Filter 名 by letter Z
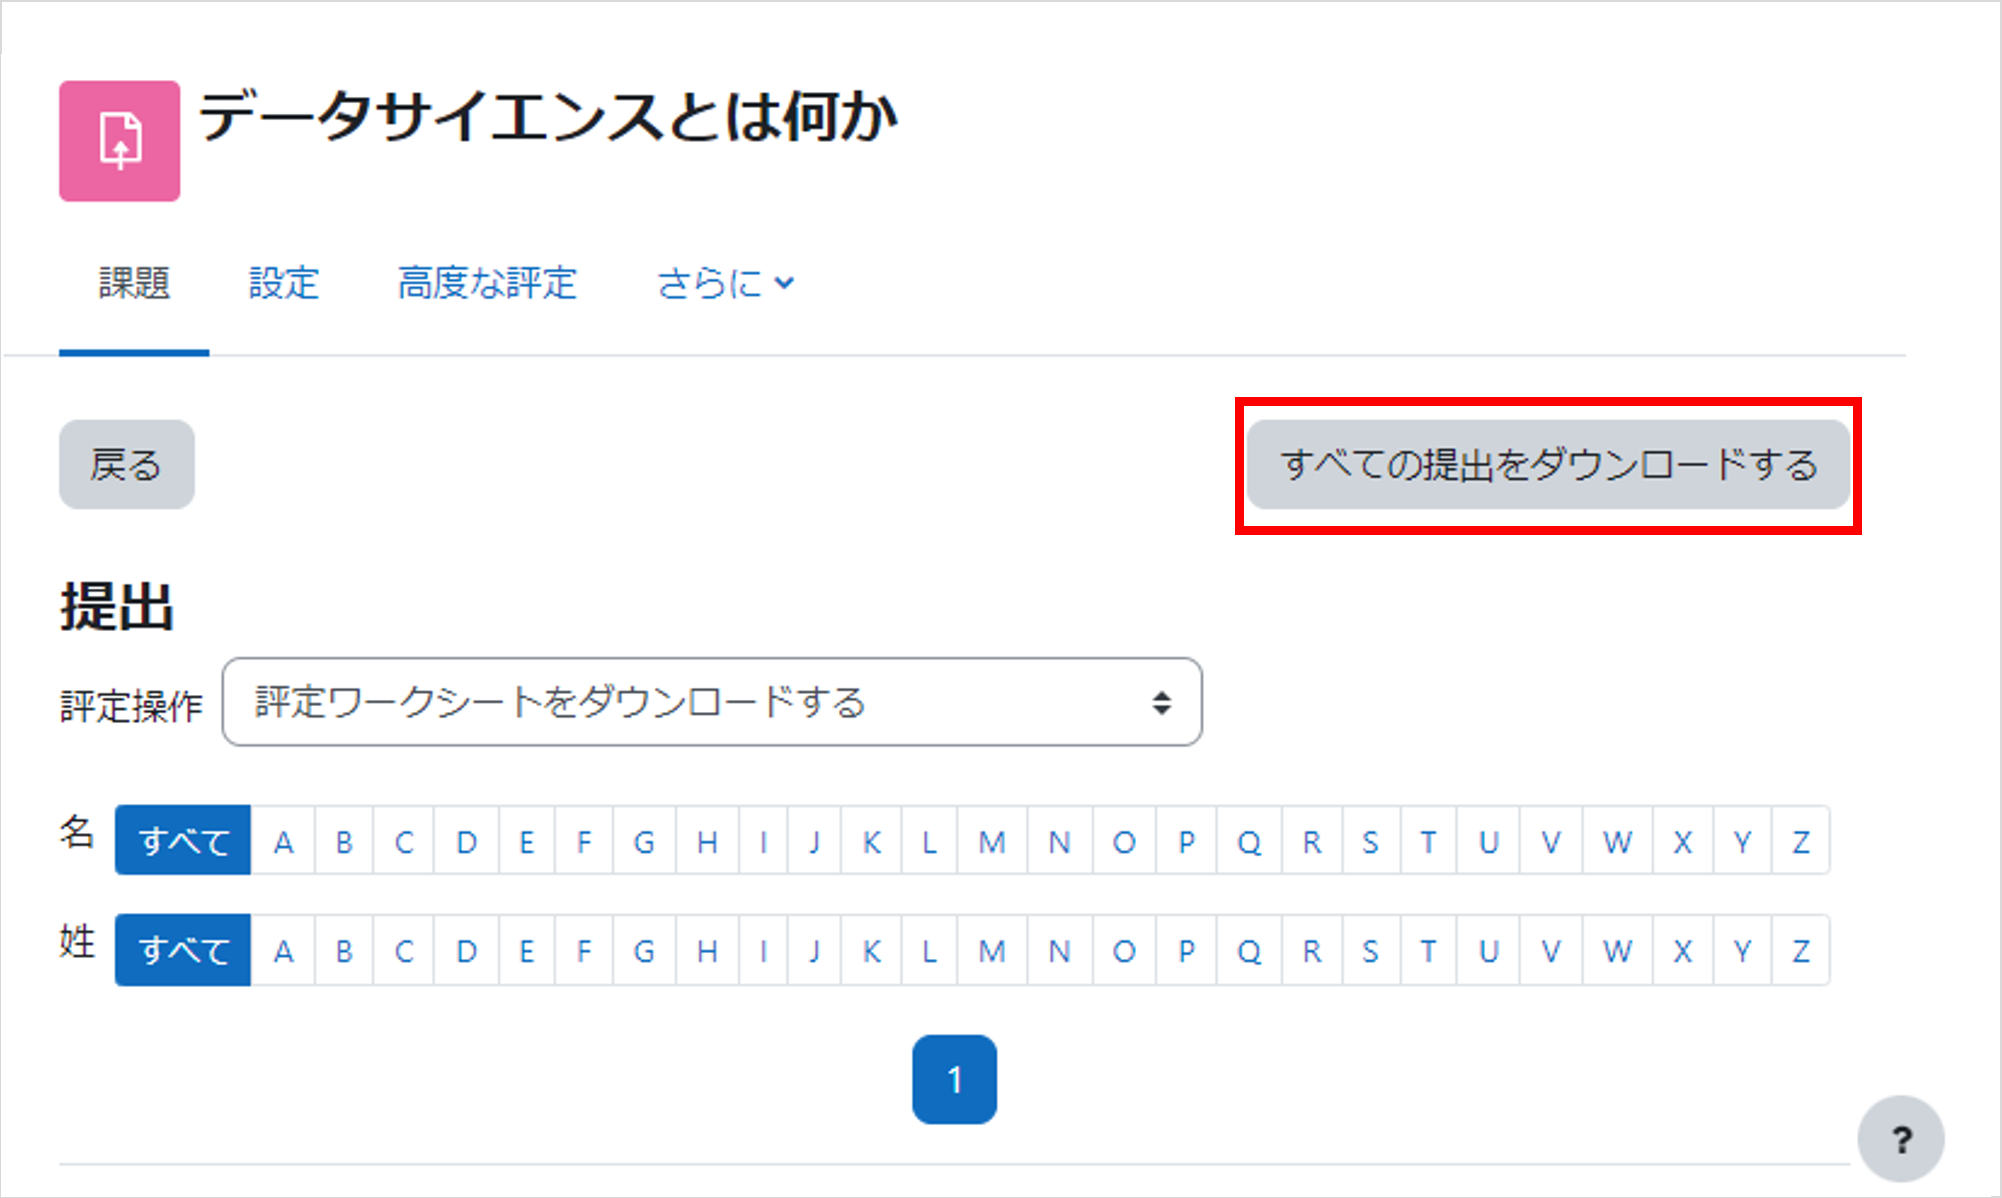 (x=1801, y=840)
